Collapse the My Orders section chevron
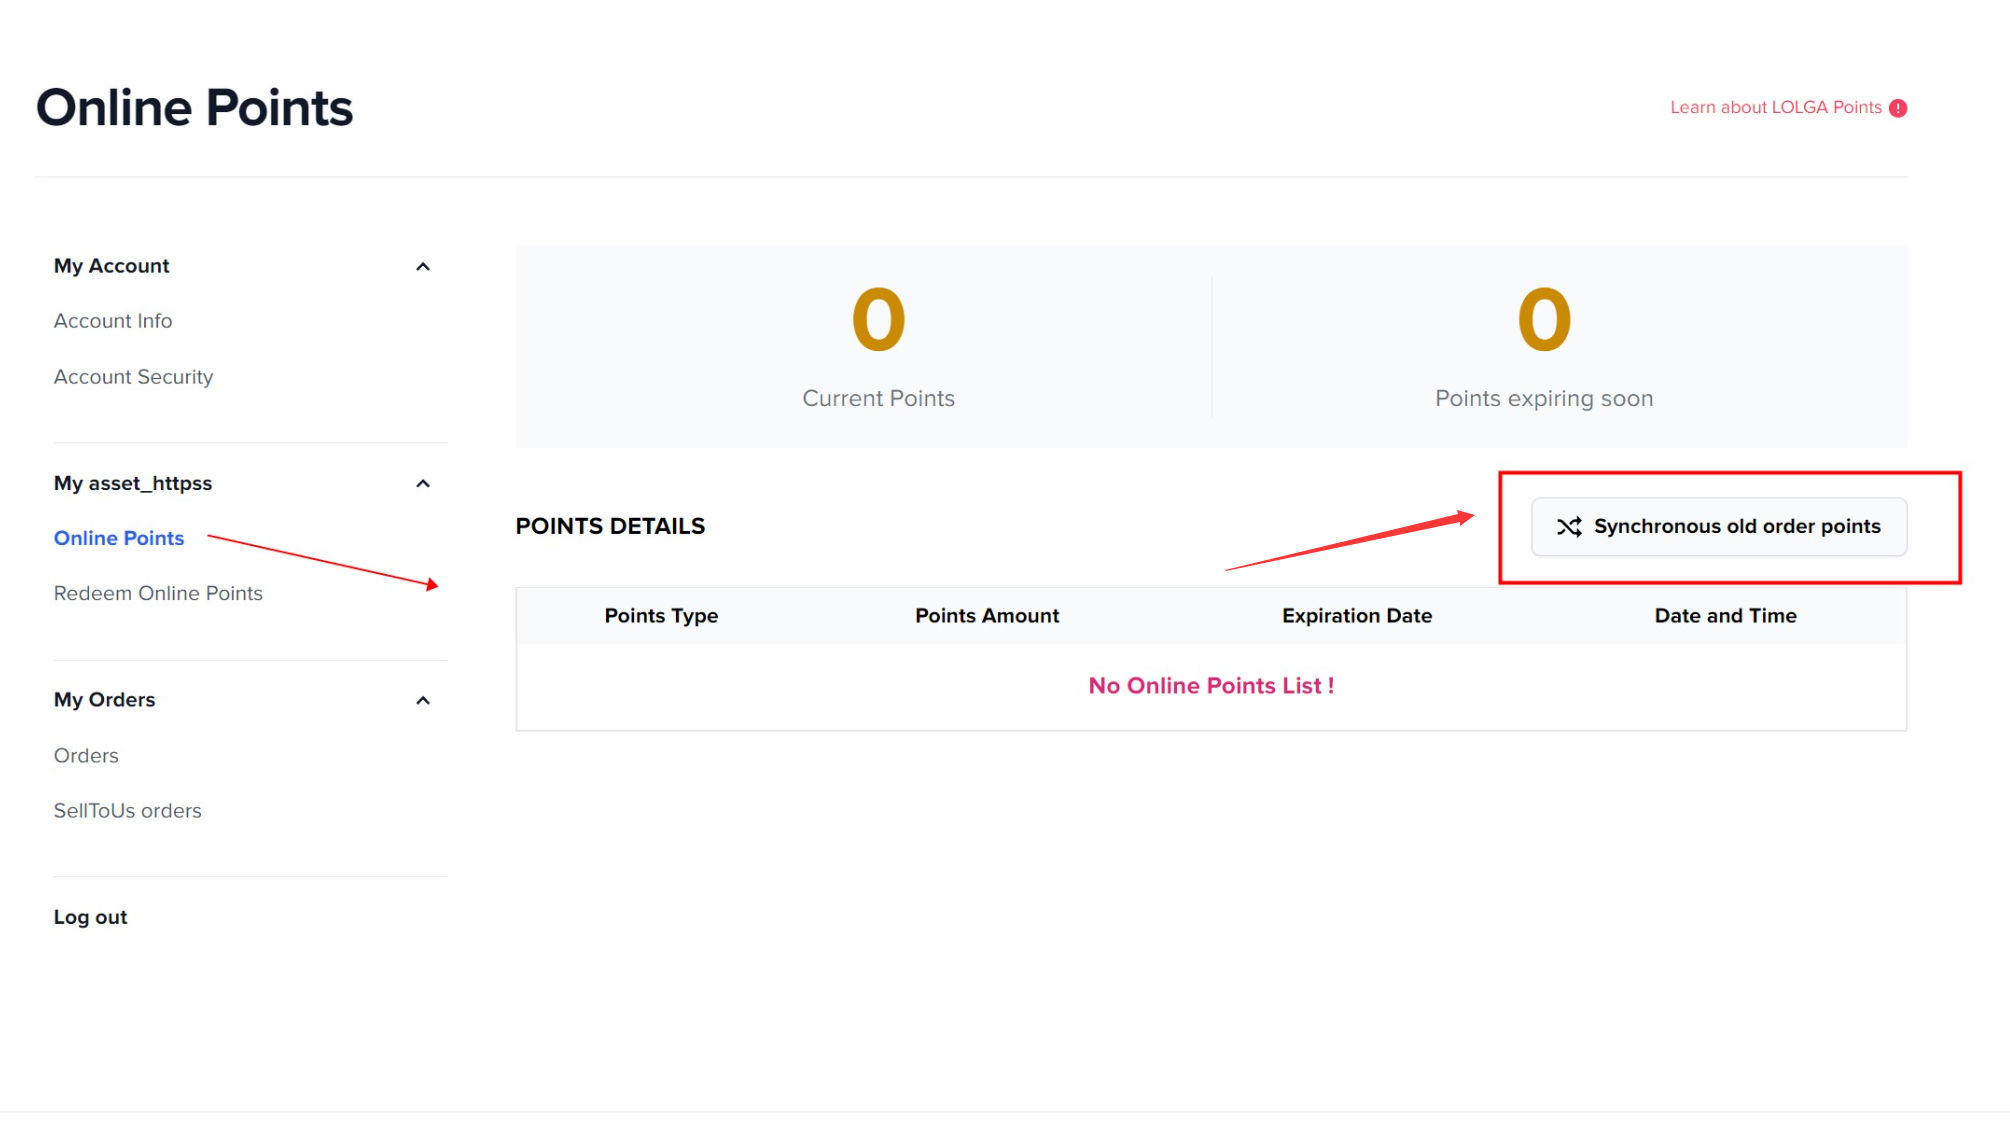This screenshot has height=1133, width=2010. click(x=423, y=701)
